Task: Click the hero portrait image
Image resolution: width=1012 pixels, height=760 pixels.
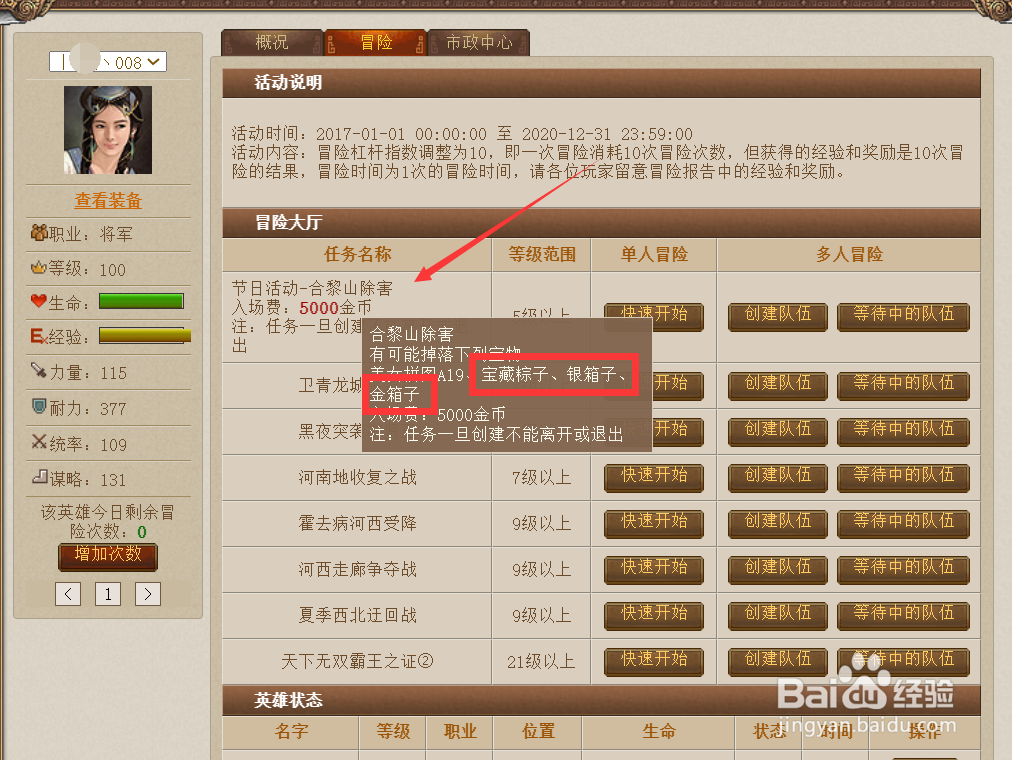Action: tap(108, 130)
